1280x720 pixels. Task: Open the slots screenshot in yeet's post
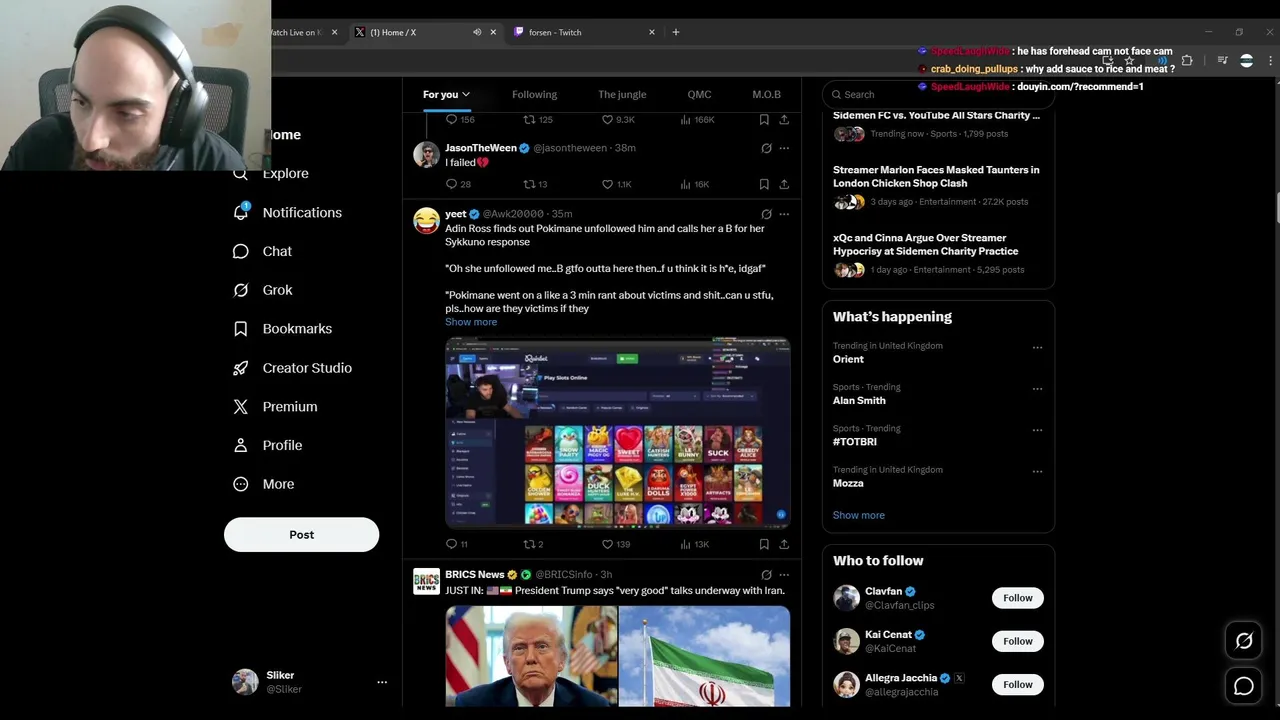tap(618, 432)
